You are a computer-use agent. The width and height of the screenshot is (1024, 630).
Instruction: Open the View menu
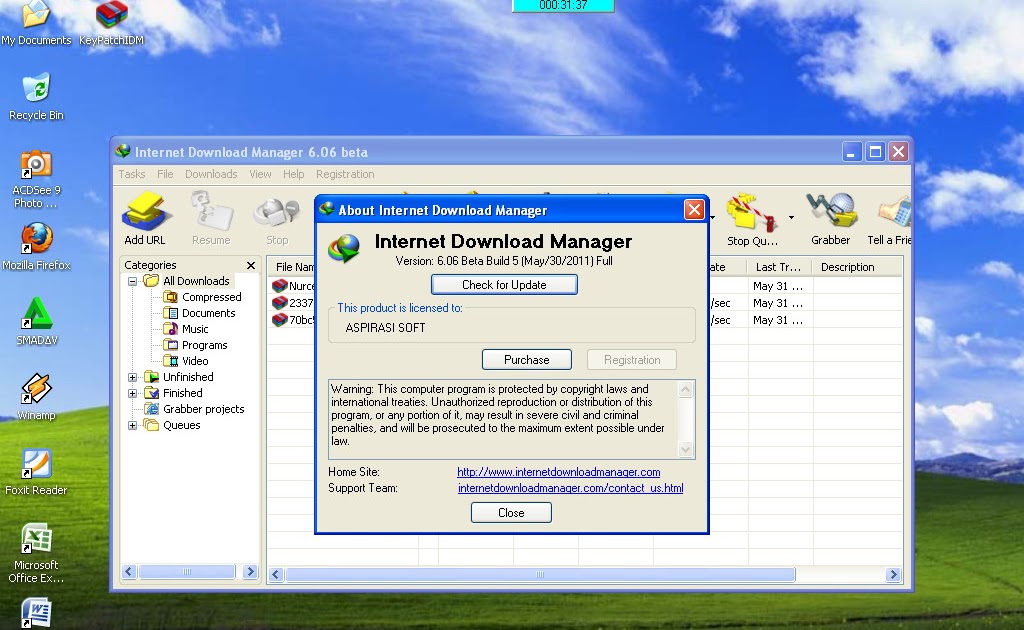pos(260,174)
